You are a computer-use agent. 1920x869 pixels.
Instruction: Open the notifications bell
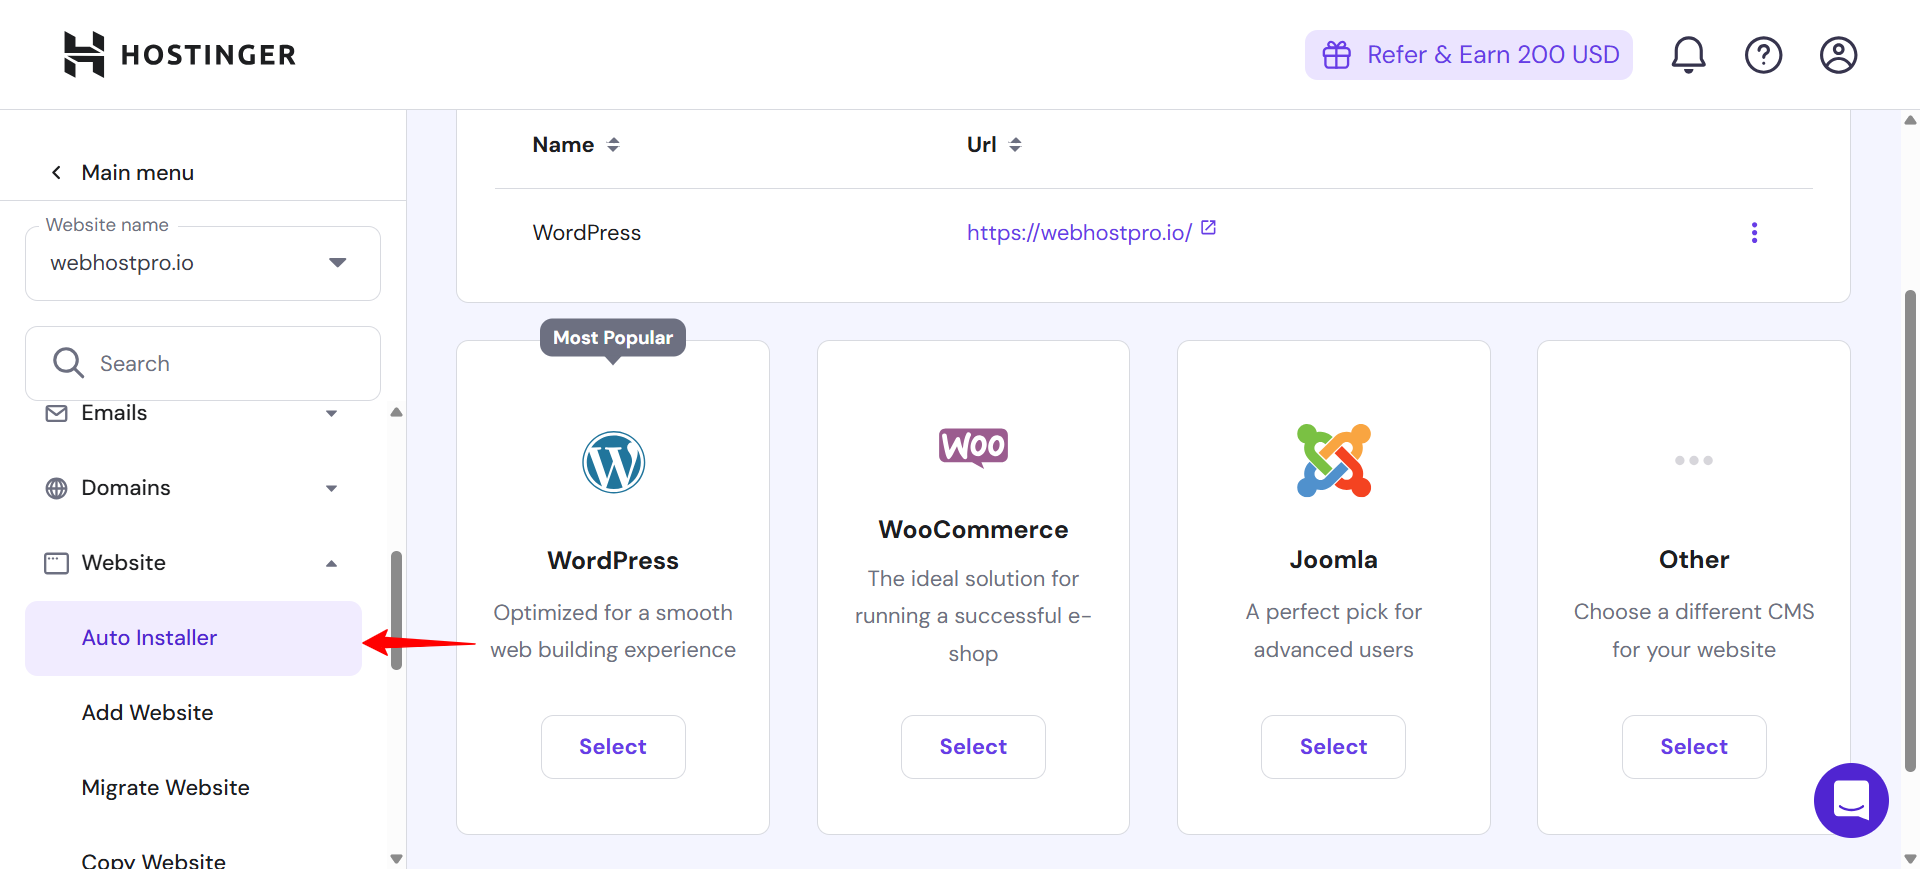coord(1688,55)
